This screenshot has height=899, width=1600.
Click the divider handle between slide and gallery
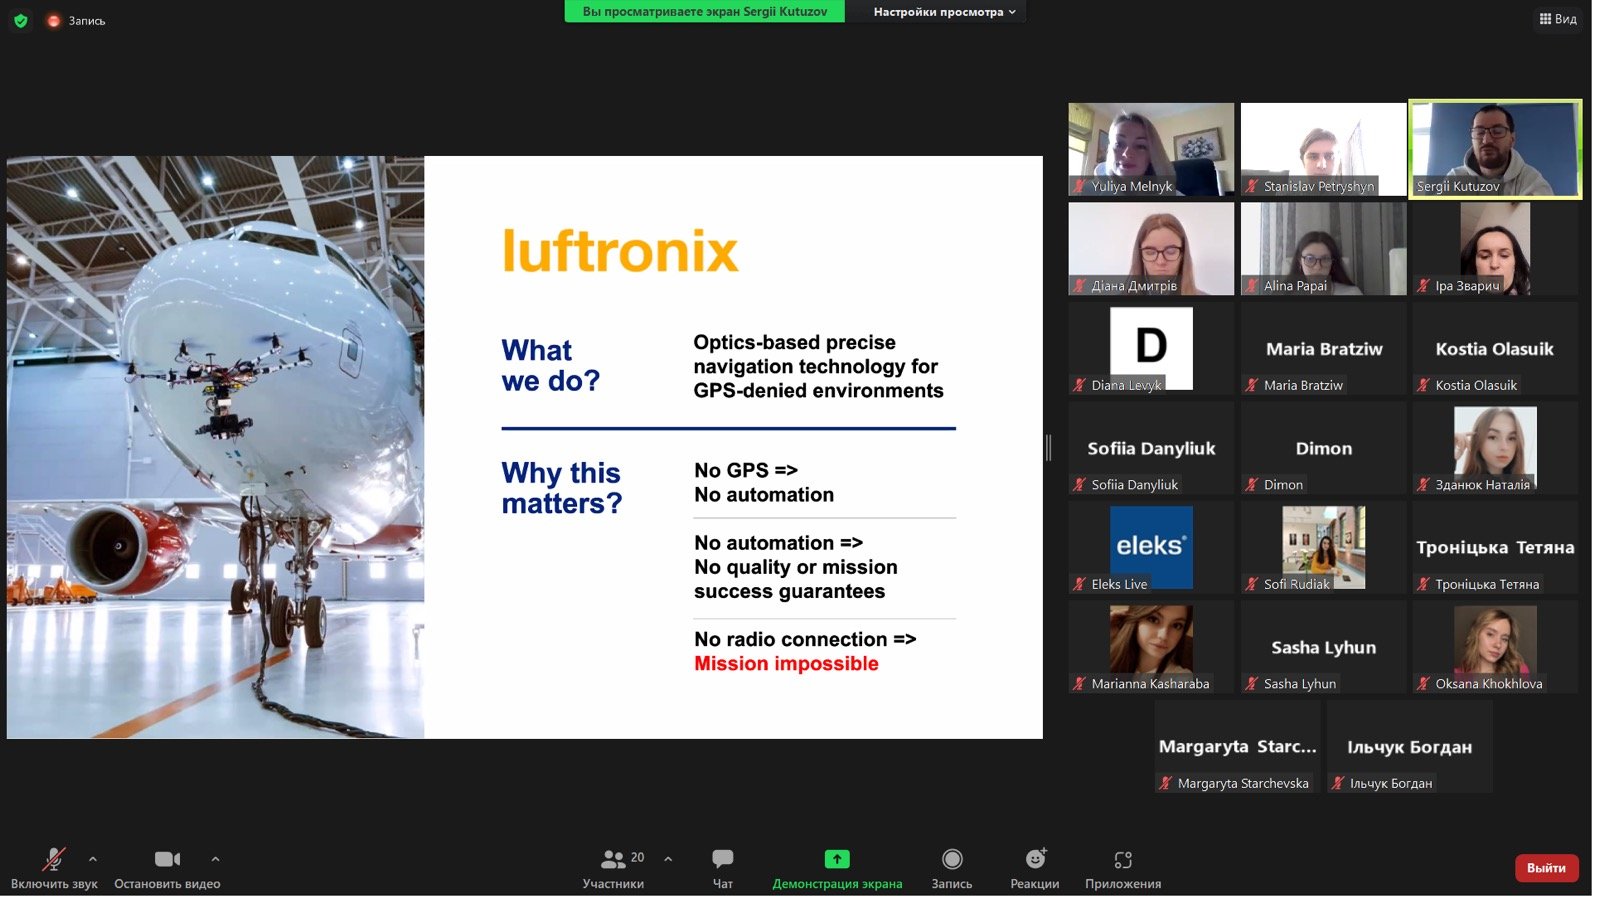1048,447
